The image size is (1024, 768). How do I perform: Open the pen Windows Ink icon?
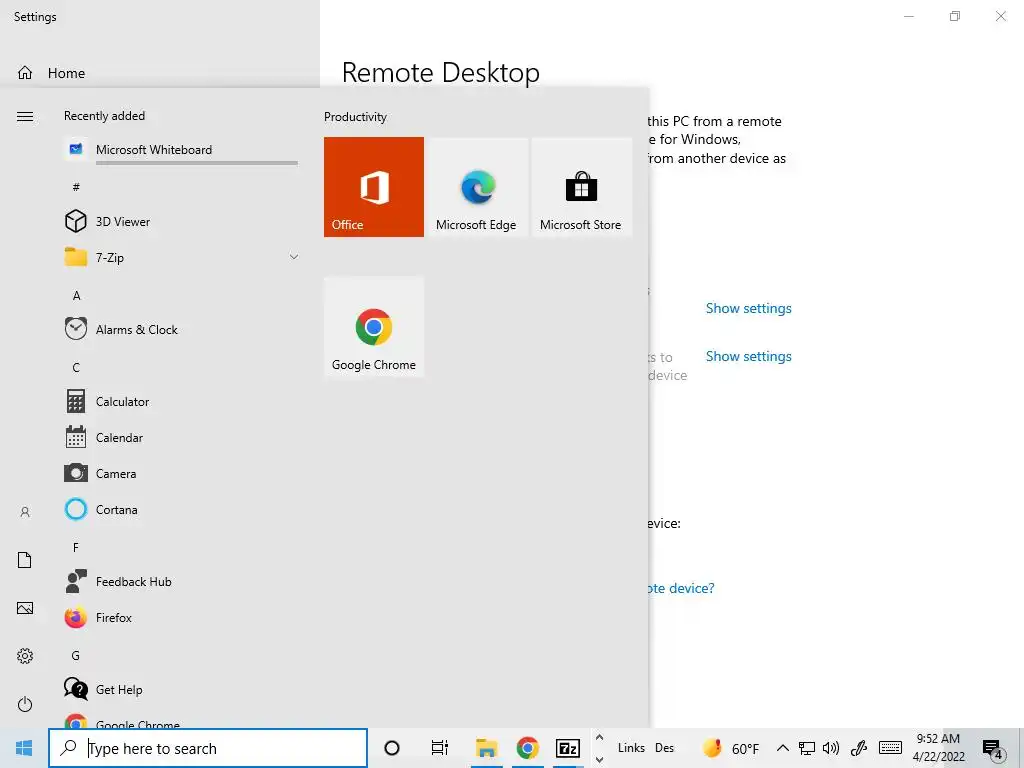tap(859, 748)
